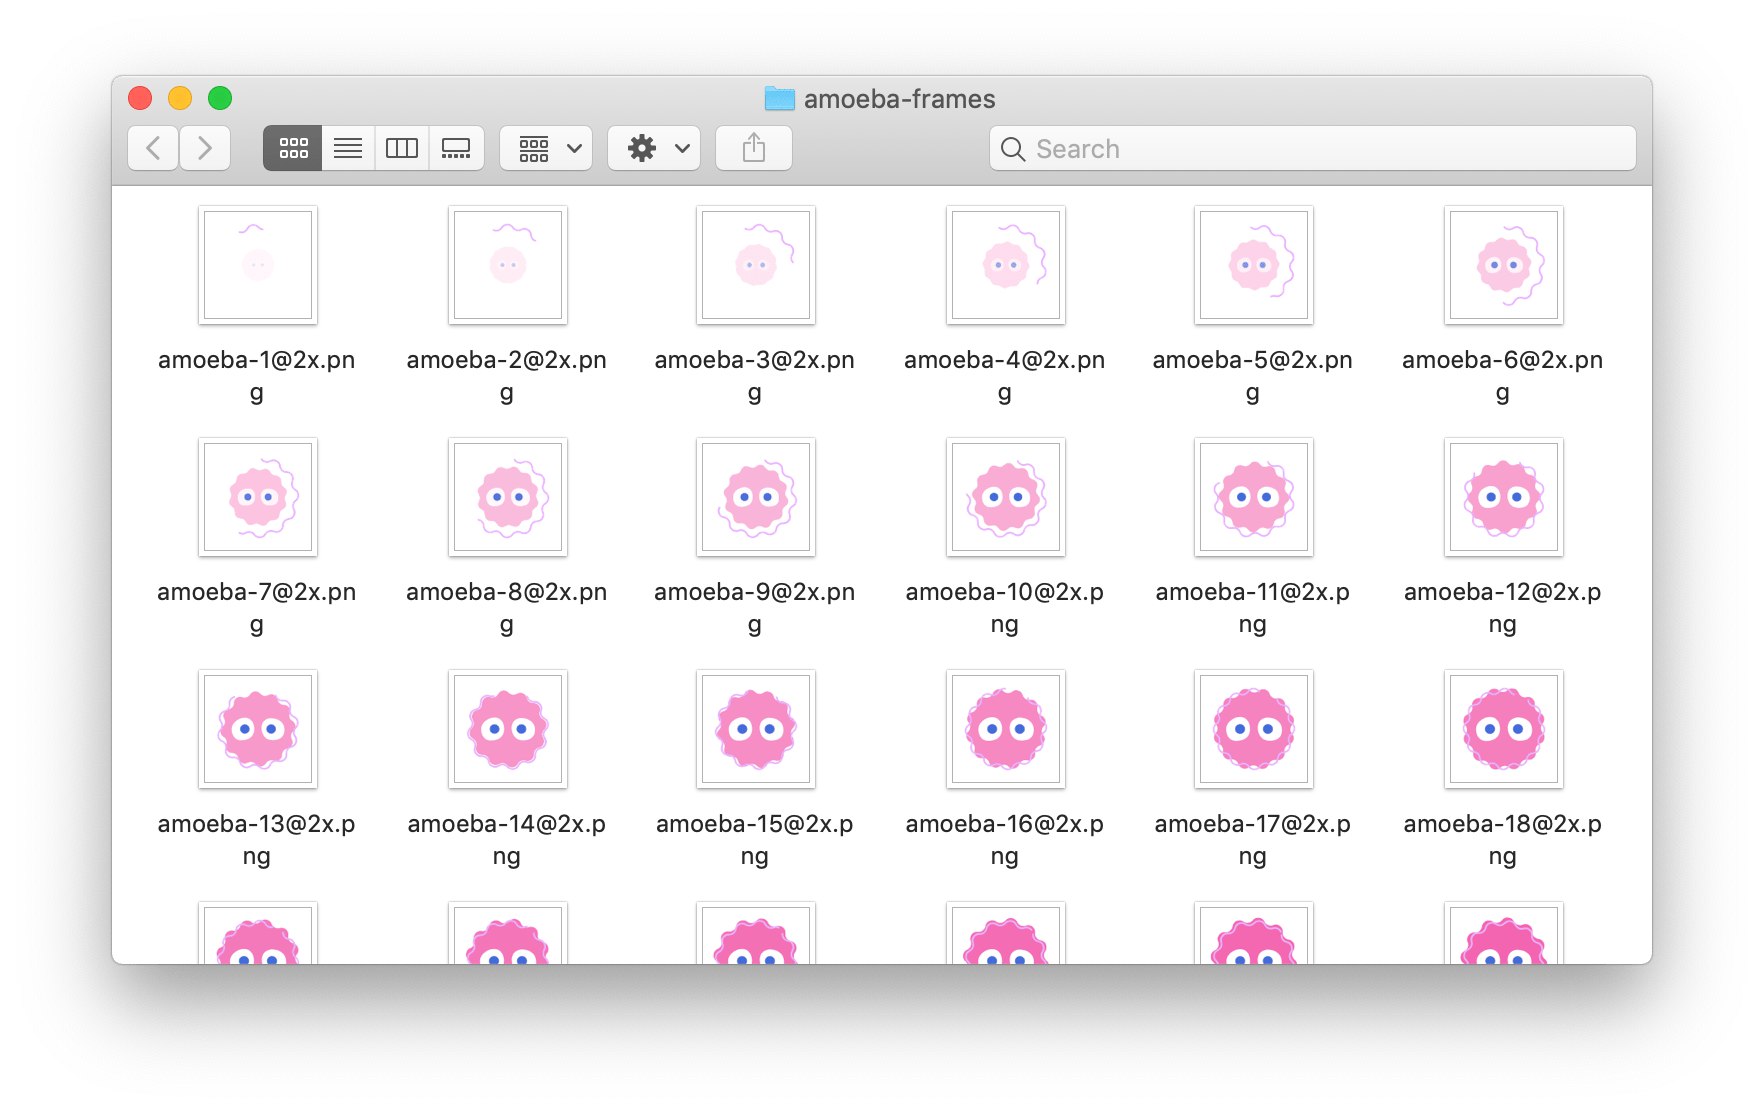
Task: Click the amoeba-frames window title text
Action: pyautogui.click(x=900, y=99)
